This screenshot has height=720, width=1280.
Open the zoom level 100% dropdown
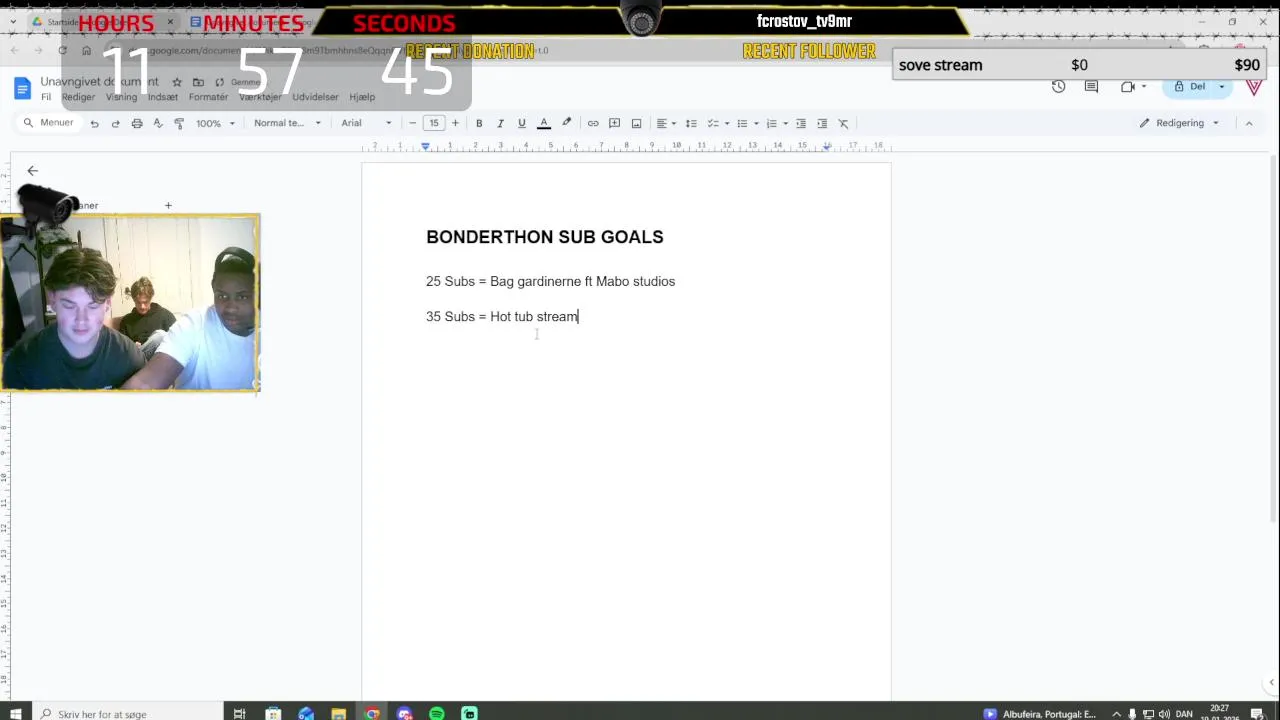click(215, 123)
